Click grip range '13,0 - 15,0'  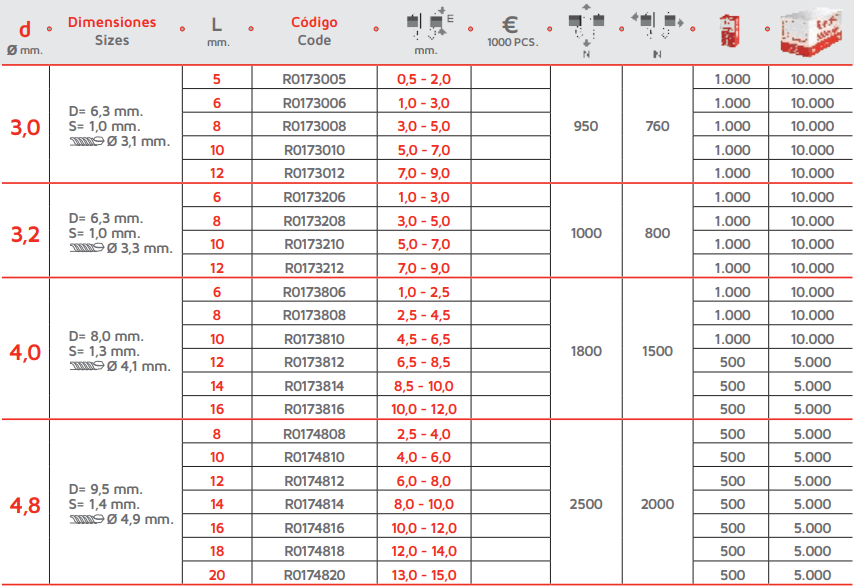pyautogui.click(x=424, y=575)
